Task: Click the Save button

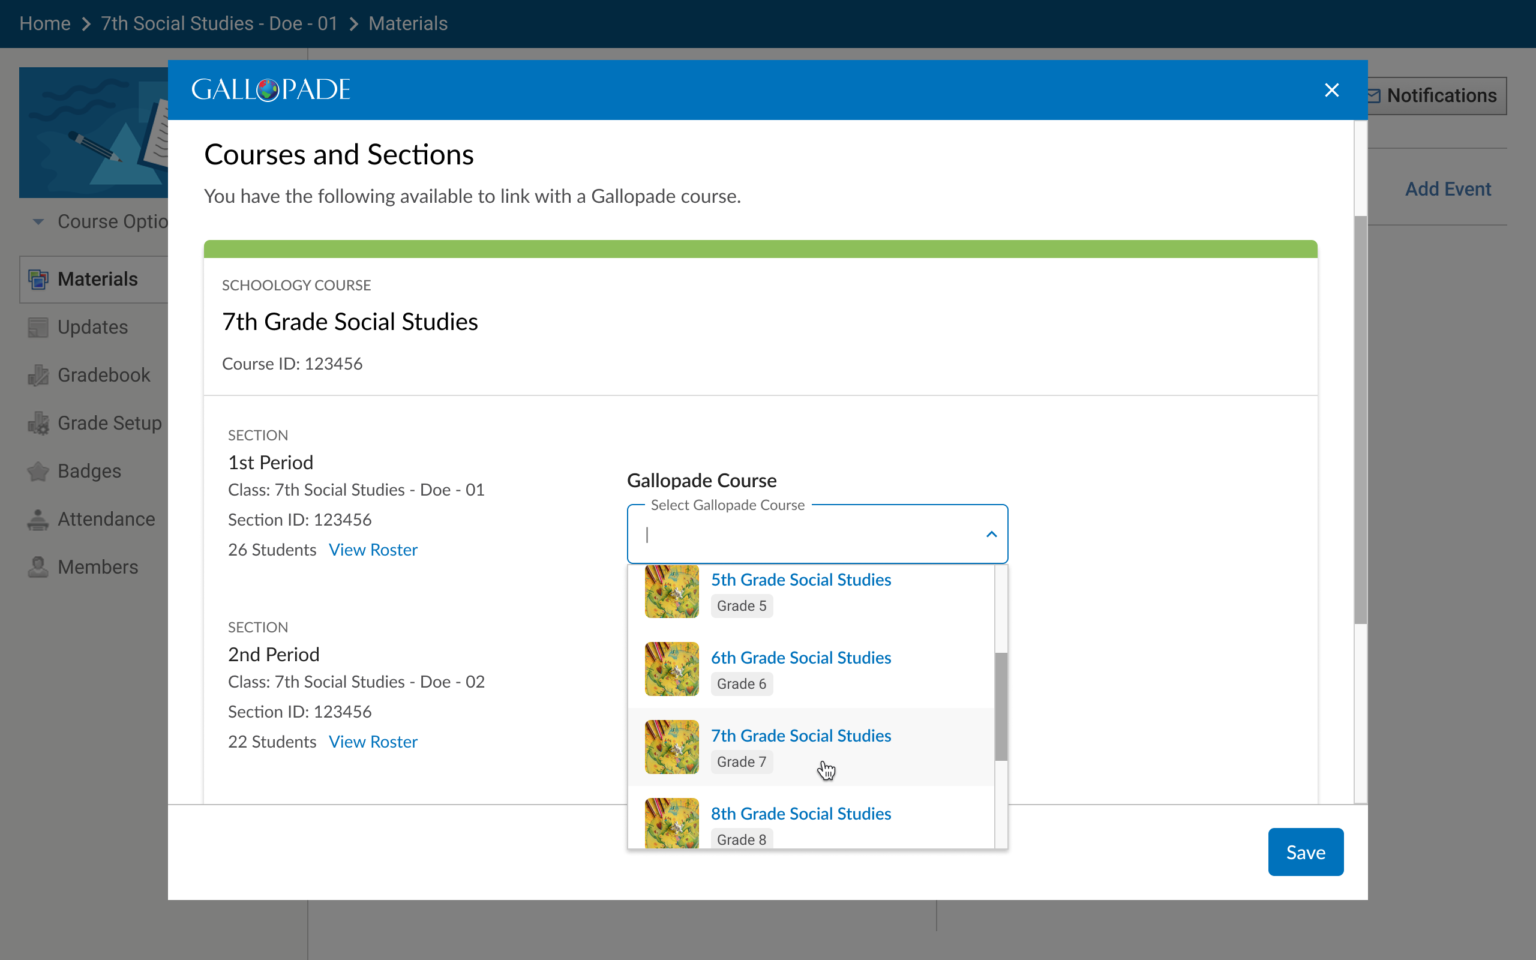Action: pyautogui.click(x=1305, y=852)
